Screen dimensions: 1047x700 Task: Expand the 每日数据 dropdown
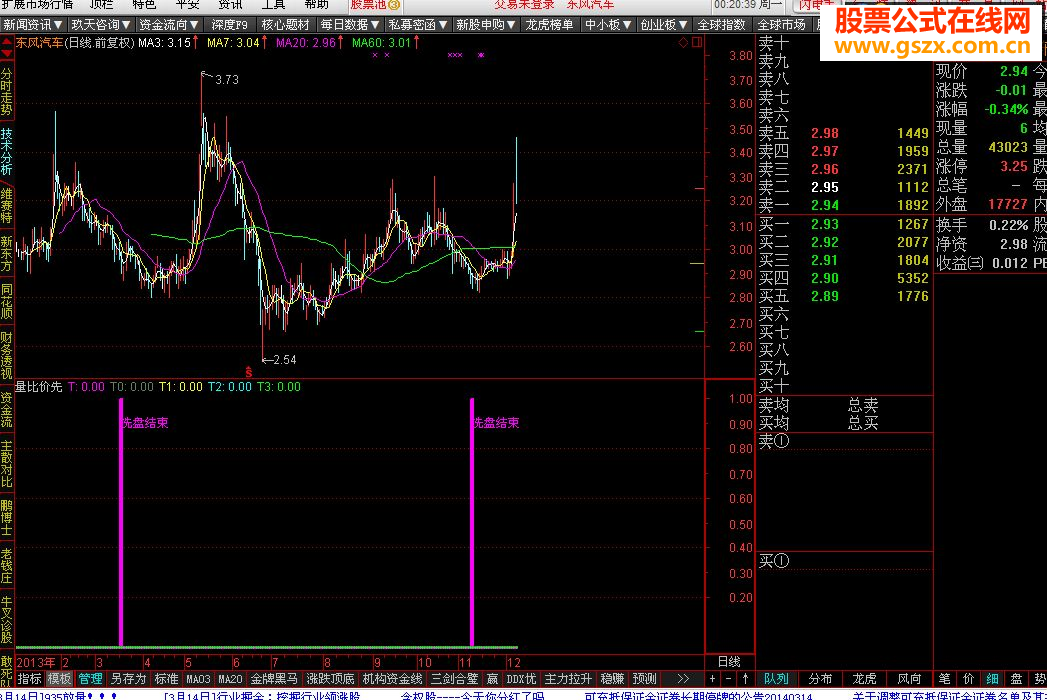pyautogui.click(x=350, y=25)
